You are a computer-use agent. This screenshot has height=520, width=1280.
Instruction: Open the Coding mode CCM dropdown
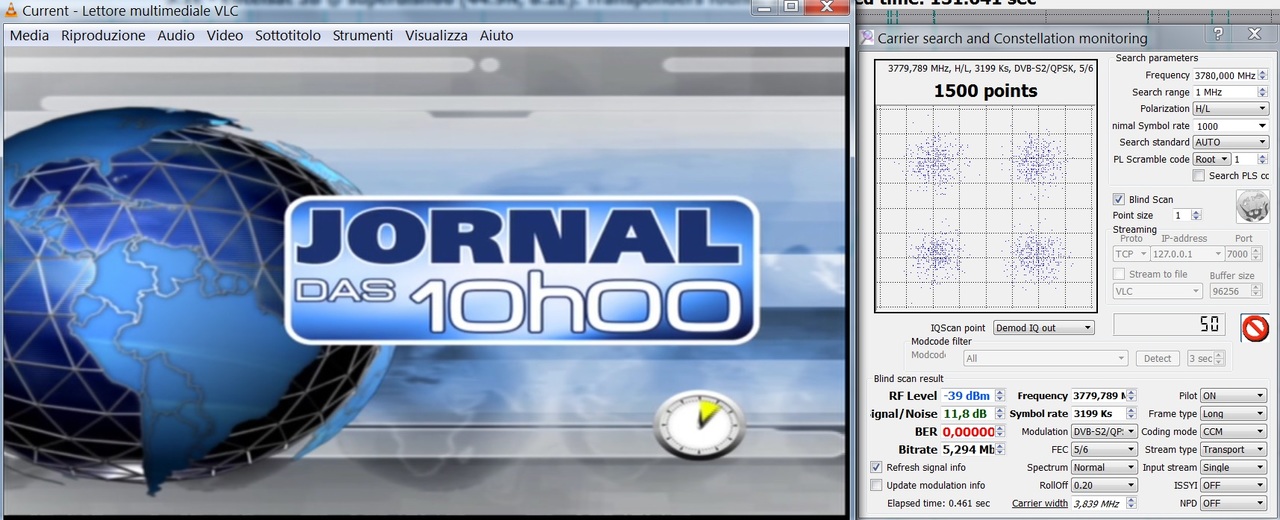(x=1233, y=432)
